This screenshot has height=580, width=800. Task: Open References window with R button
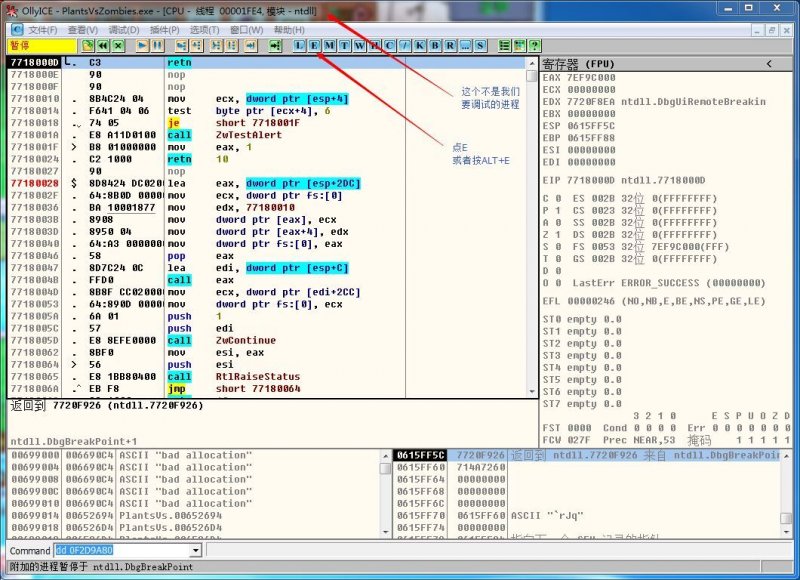pyautogui.click(x=450, y=45)
